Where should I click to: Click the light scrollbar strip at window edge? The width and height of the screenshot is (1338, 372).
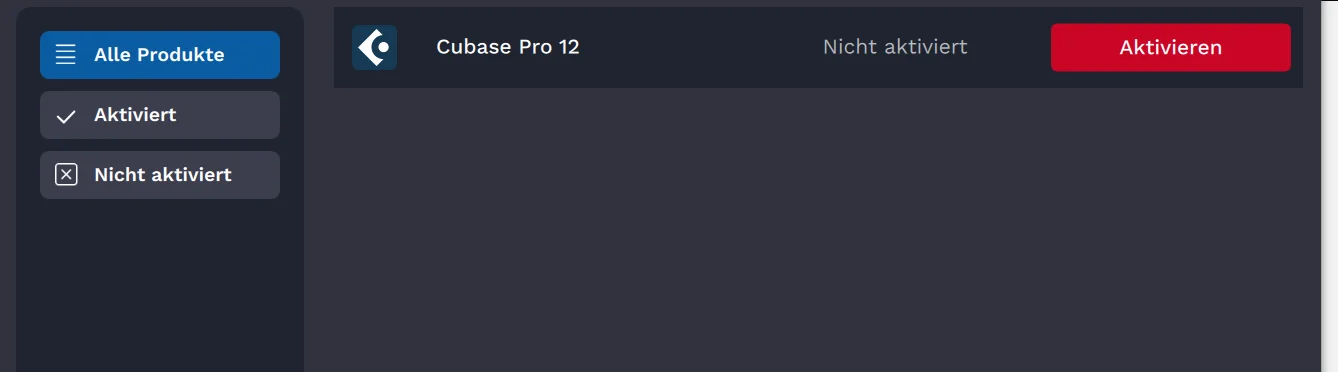click(1329, 186)
